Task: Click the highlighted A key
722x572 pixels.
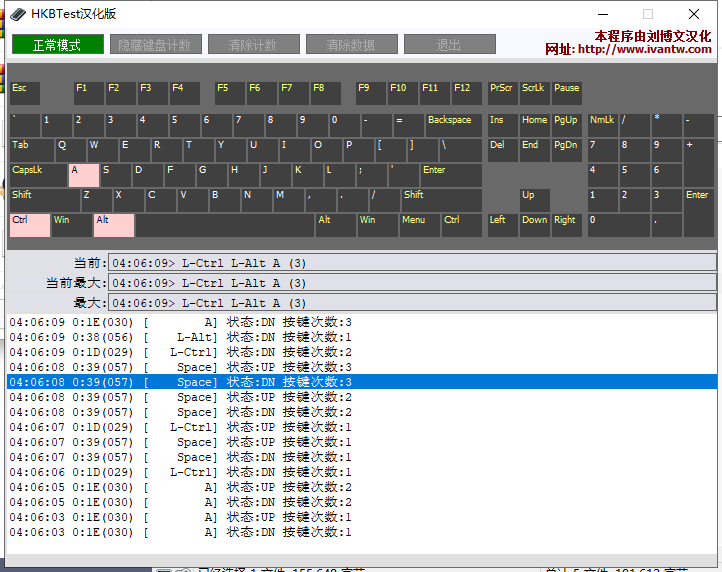Action: (84, 175)
